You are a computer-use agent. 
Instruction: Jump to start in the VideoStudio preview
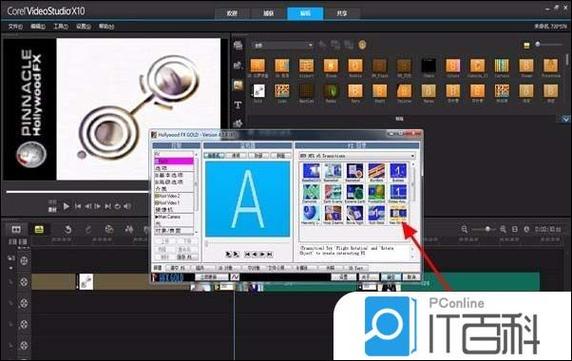(78, 206)
